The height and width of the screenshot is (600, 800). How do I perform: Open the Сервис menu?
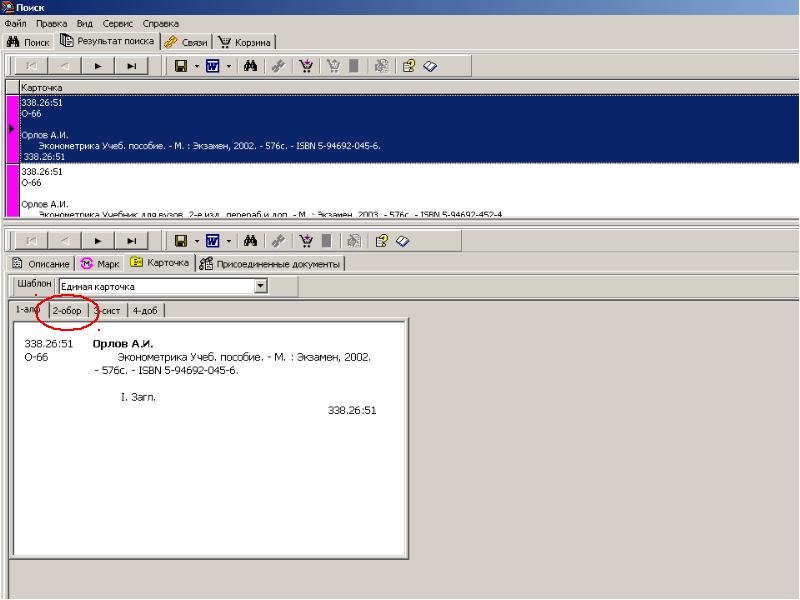[x=118, y=23]
